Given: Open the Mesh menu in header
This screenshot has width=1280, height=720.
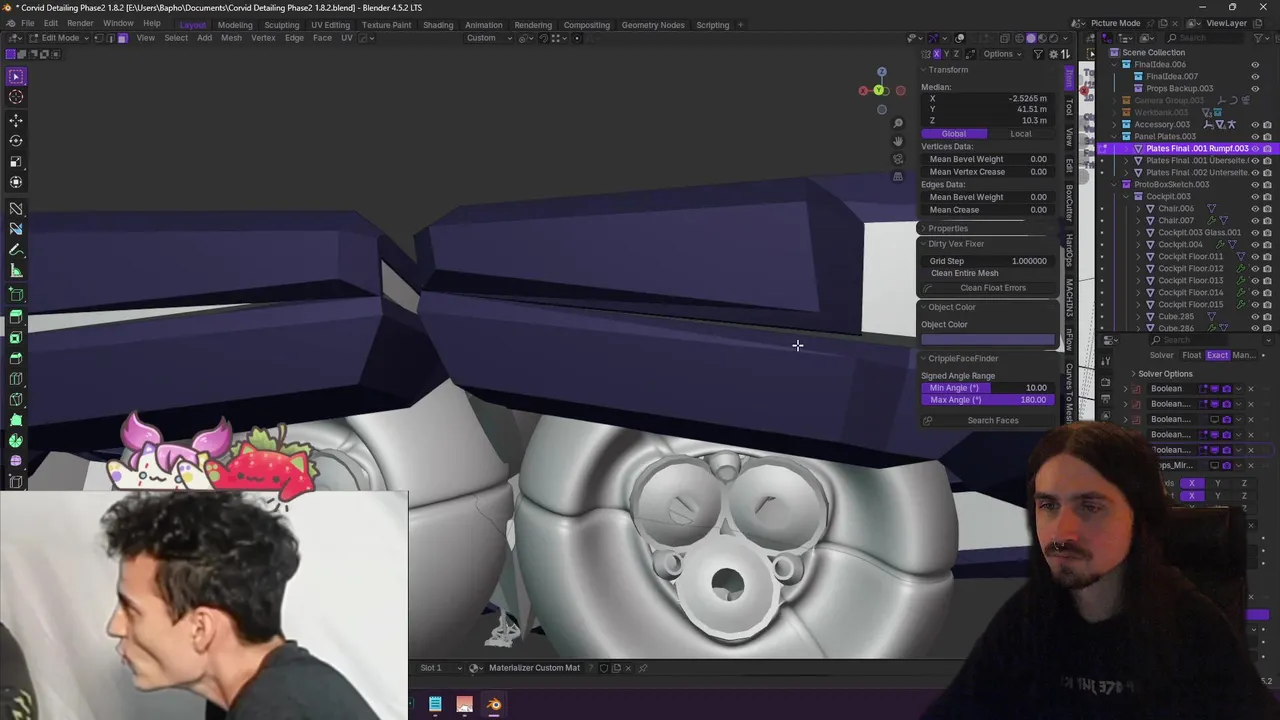Looking at the screenshot, I should [x=231, y=38].
